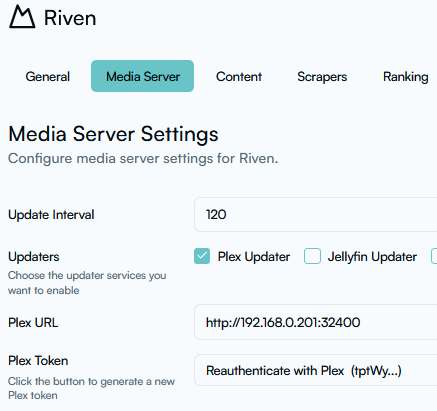This screenshot has height=411, width=437.
Task: Click the Plex URL input field
Action: click(316, 322)
